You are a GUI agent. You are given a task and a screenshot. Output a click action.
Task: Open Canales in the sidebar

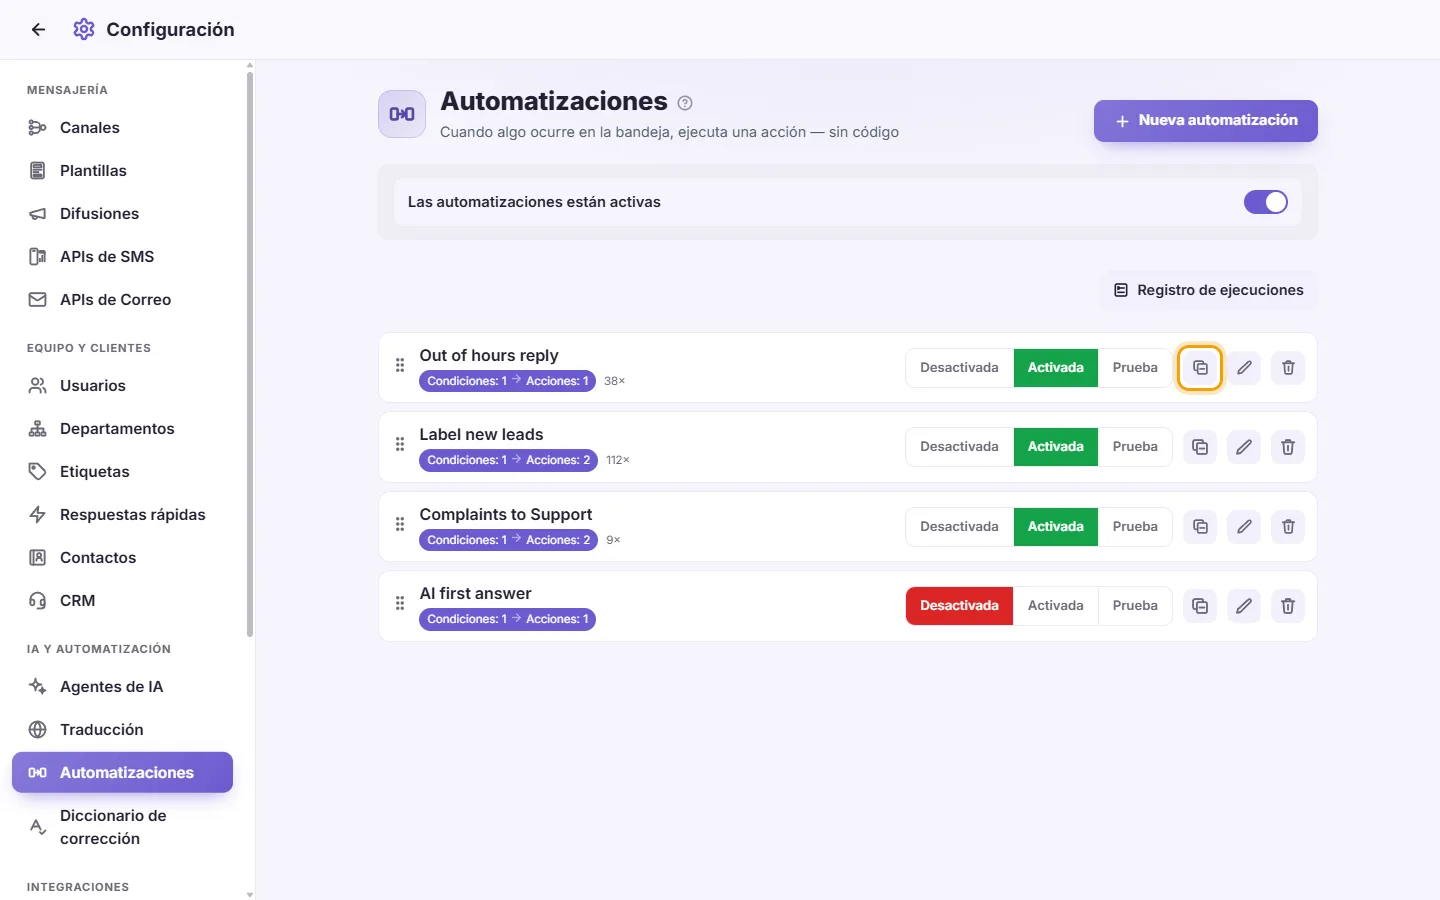(x=122, y=128)
